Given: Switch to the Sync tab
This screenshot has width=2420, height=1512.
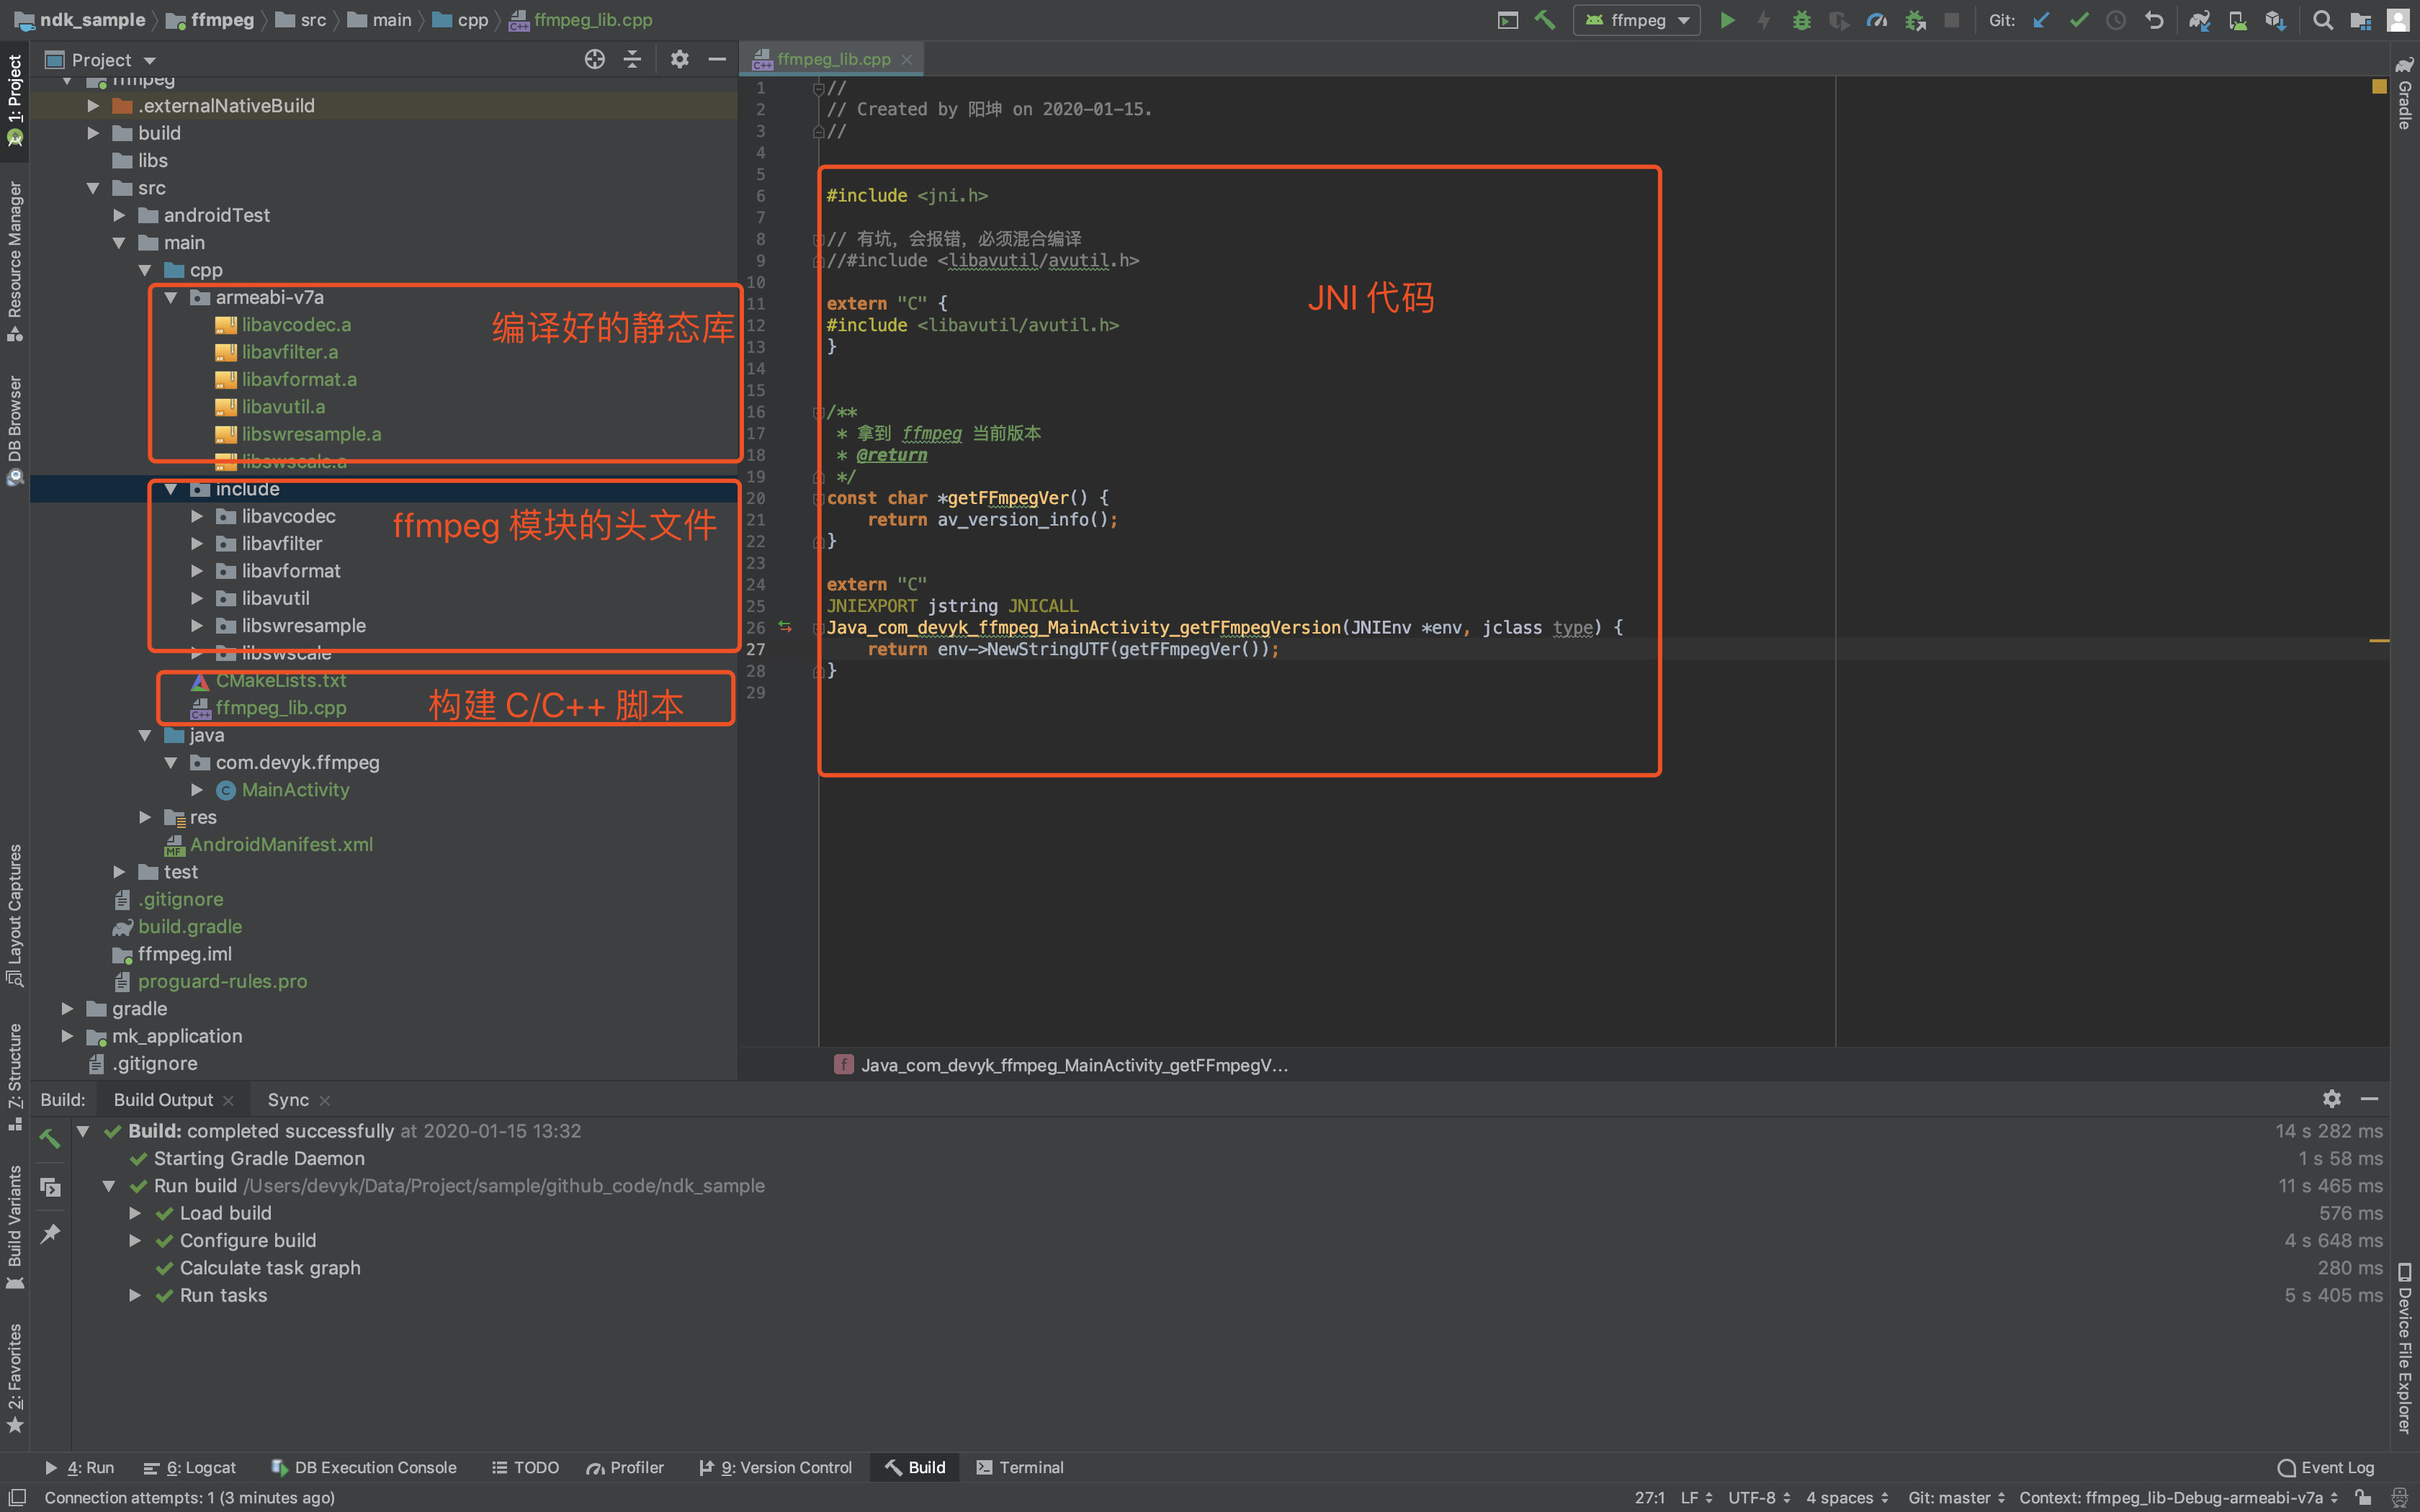Looking at the screenshot, I should [x=287, y=1099].
